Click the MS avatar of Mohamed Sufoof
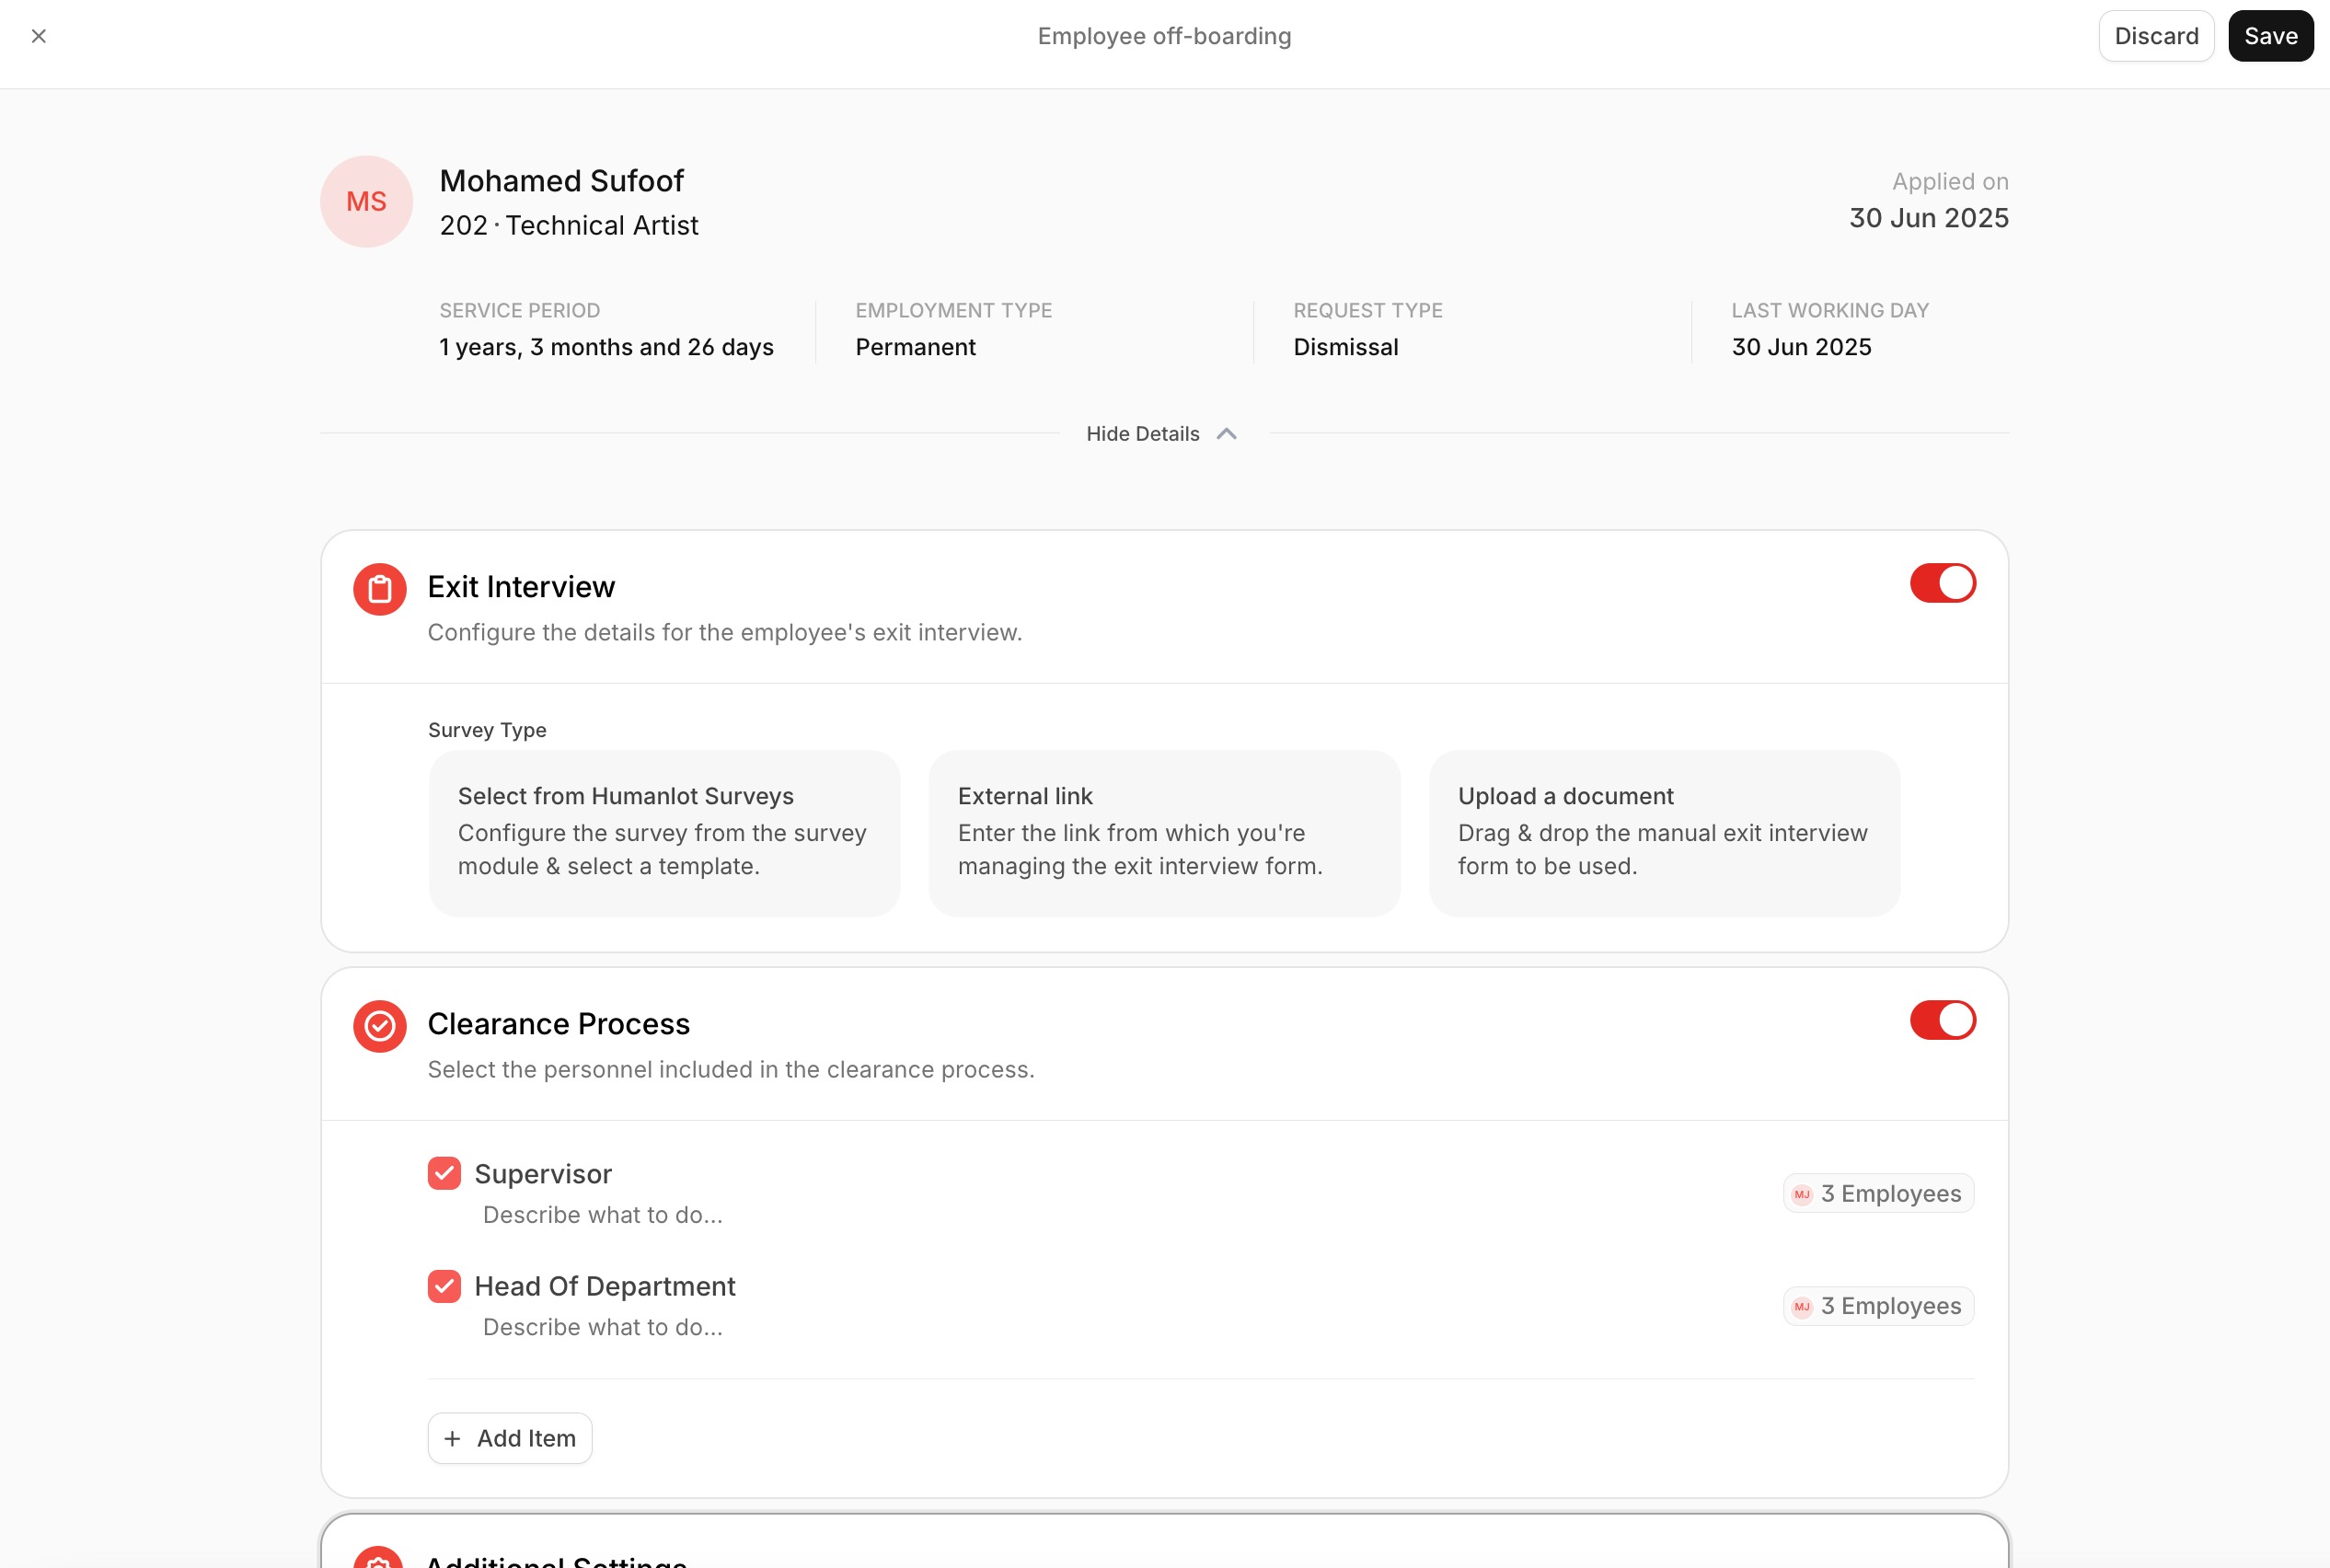Viewport: 2330px width, 1568px height. (x=366, y=201)
